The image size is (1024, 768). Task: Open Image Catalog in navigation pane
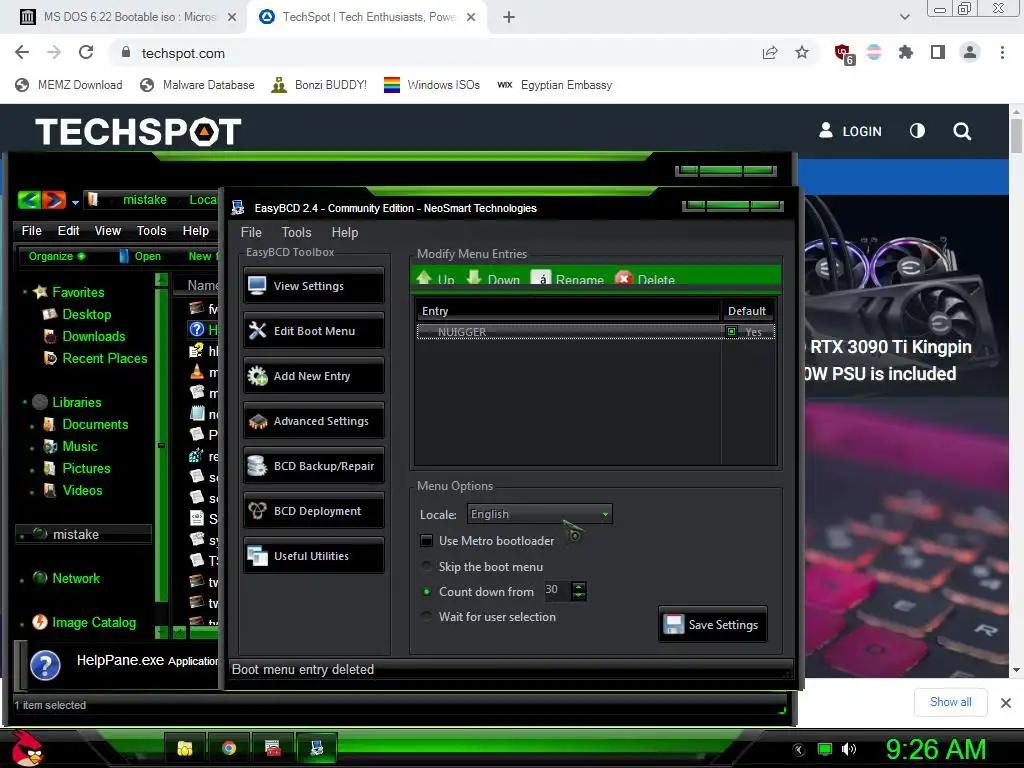point(93,622)
